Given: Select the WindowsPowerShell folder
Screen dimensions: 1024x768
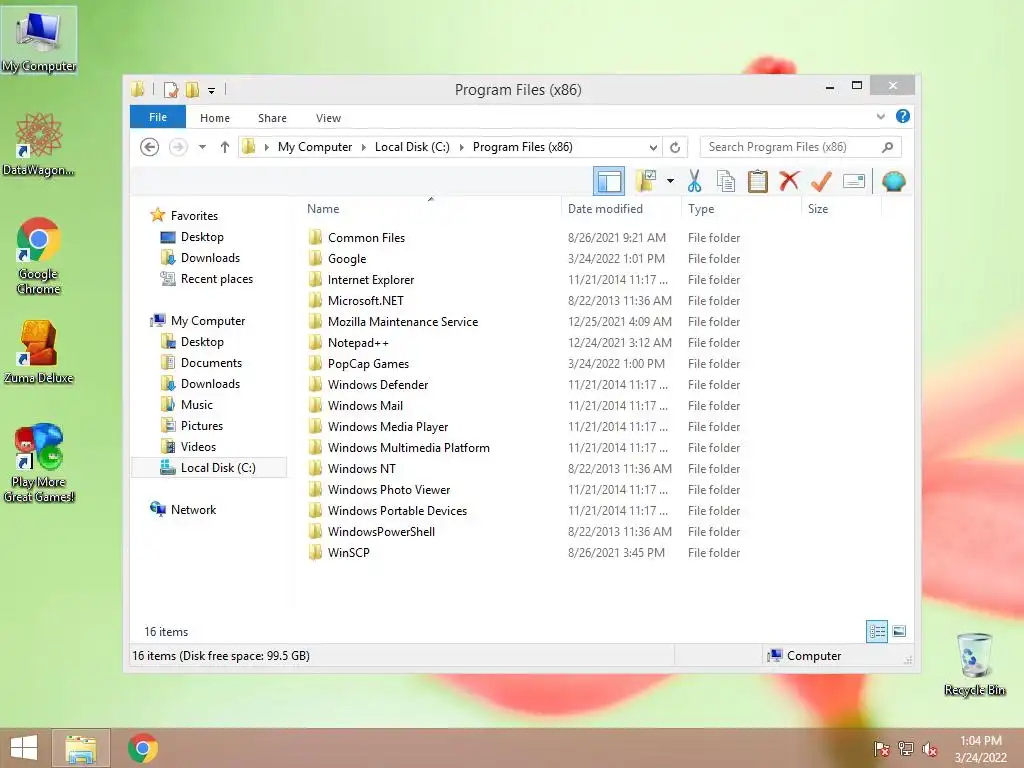Looking at the screenshot, I should pos(381,532).
